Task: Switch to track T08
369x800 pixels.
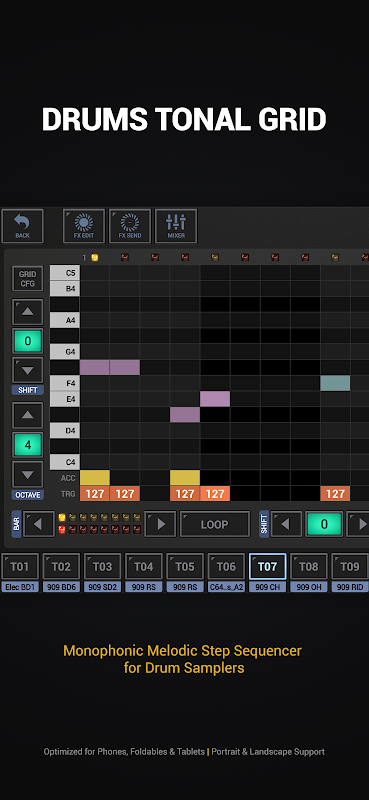Action: [309, 566]
